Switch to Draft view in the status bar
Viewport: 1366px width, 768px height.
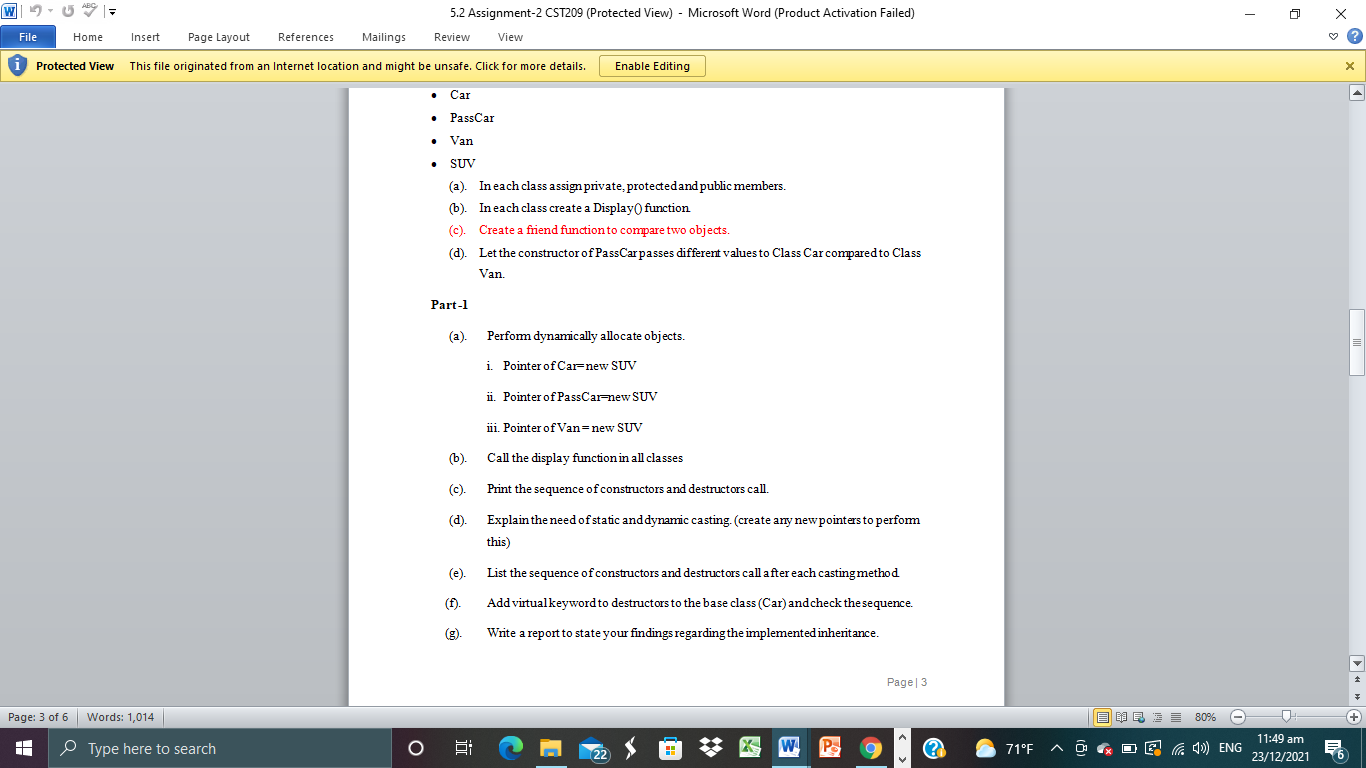pos(1174,716)
